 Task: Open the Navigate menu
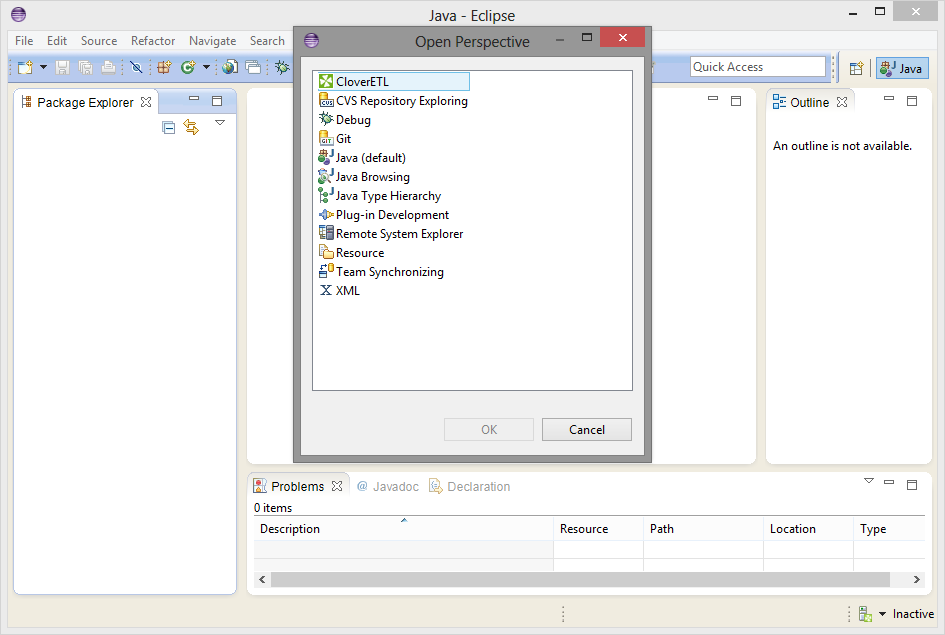tap(212, 41)
